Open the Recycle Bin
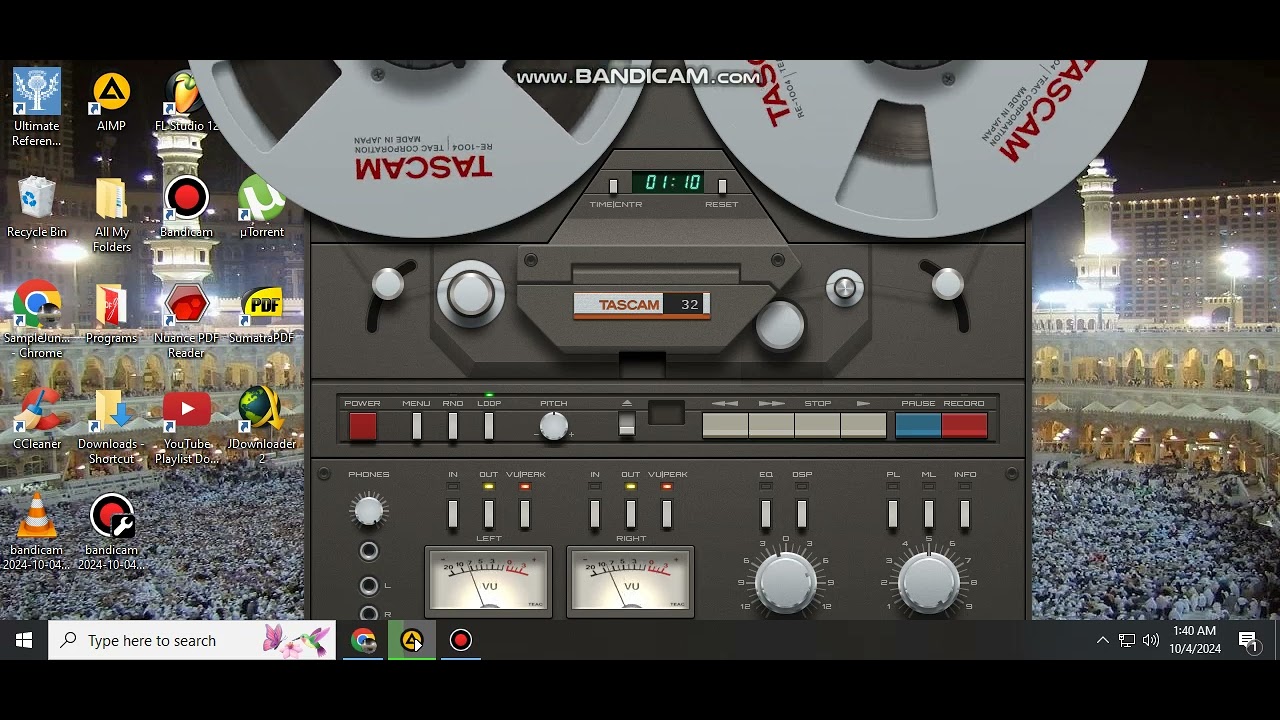1280x720 pixels. (x=37, y=207)
